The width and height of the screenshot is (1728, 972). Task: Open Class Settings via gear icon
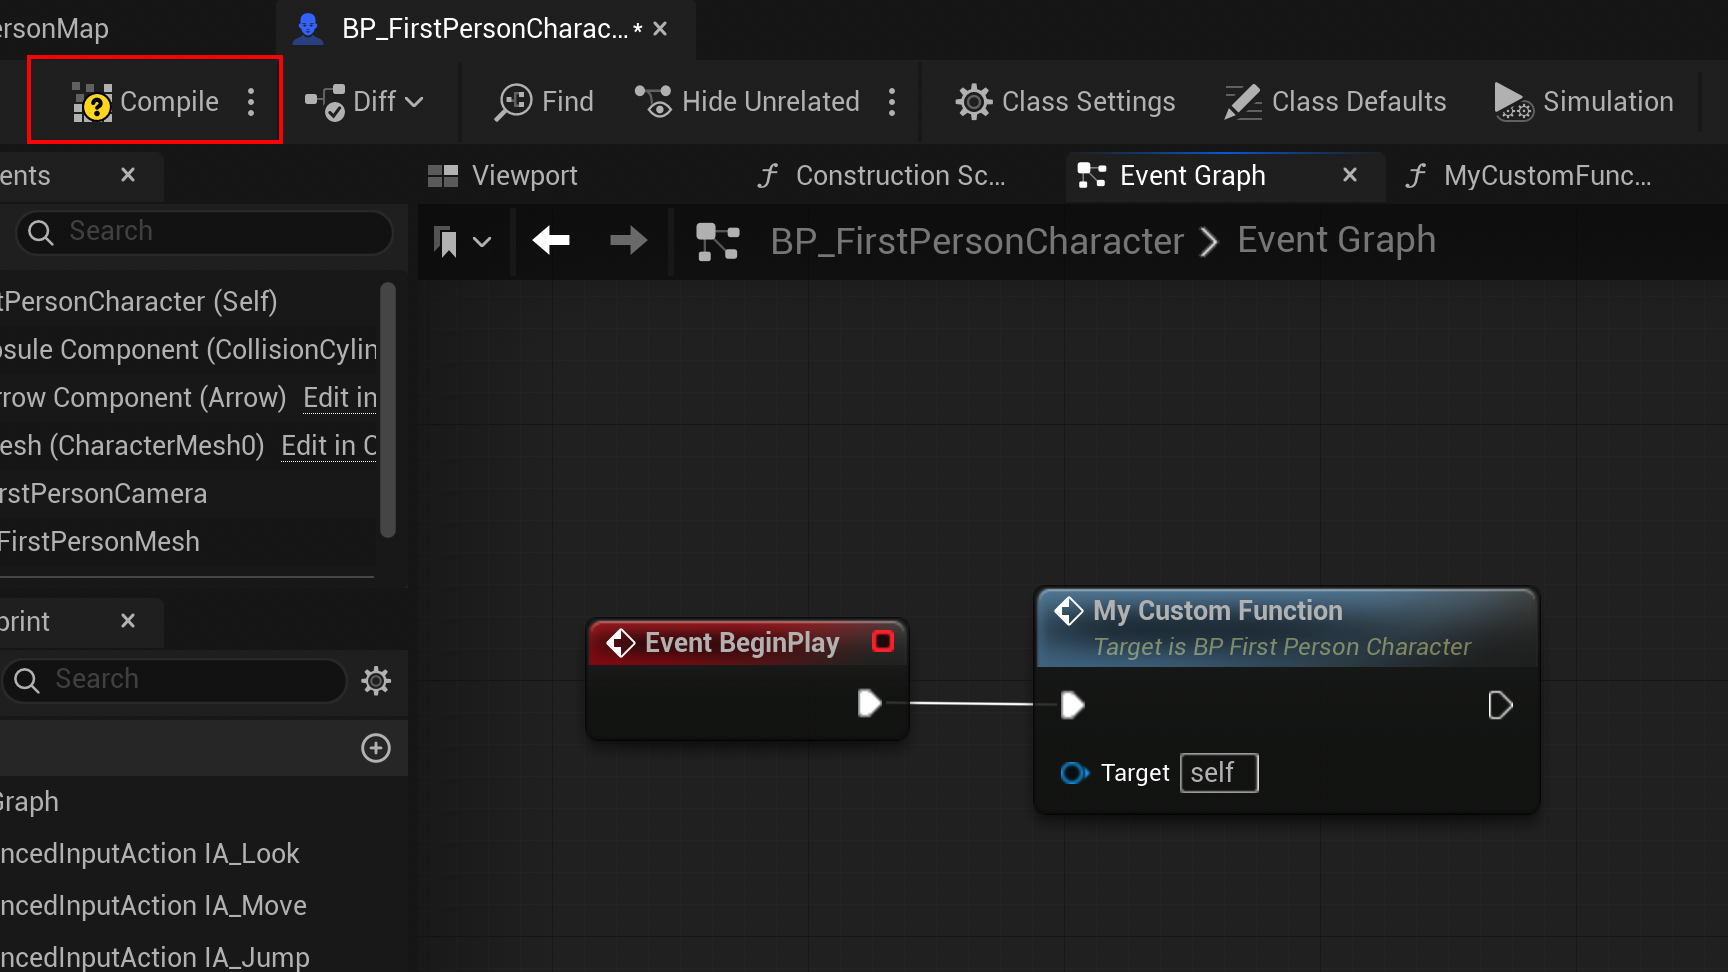(972, 101)
